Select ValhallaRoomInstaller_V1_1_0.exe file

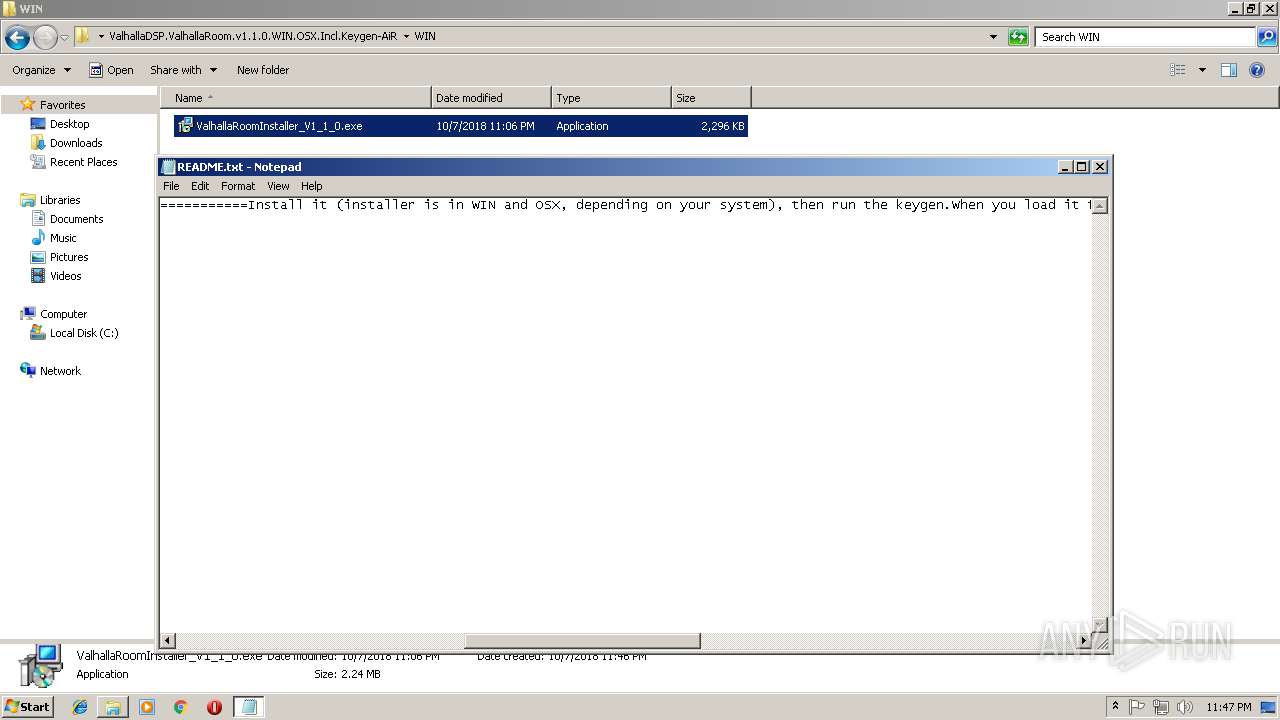pos(461,126)
